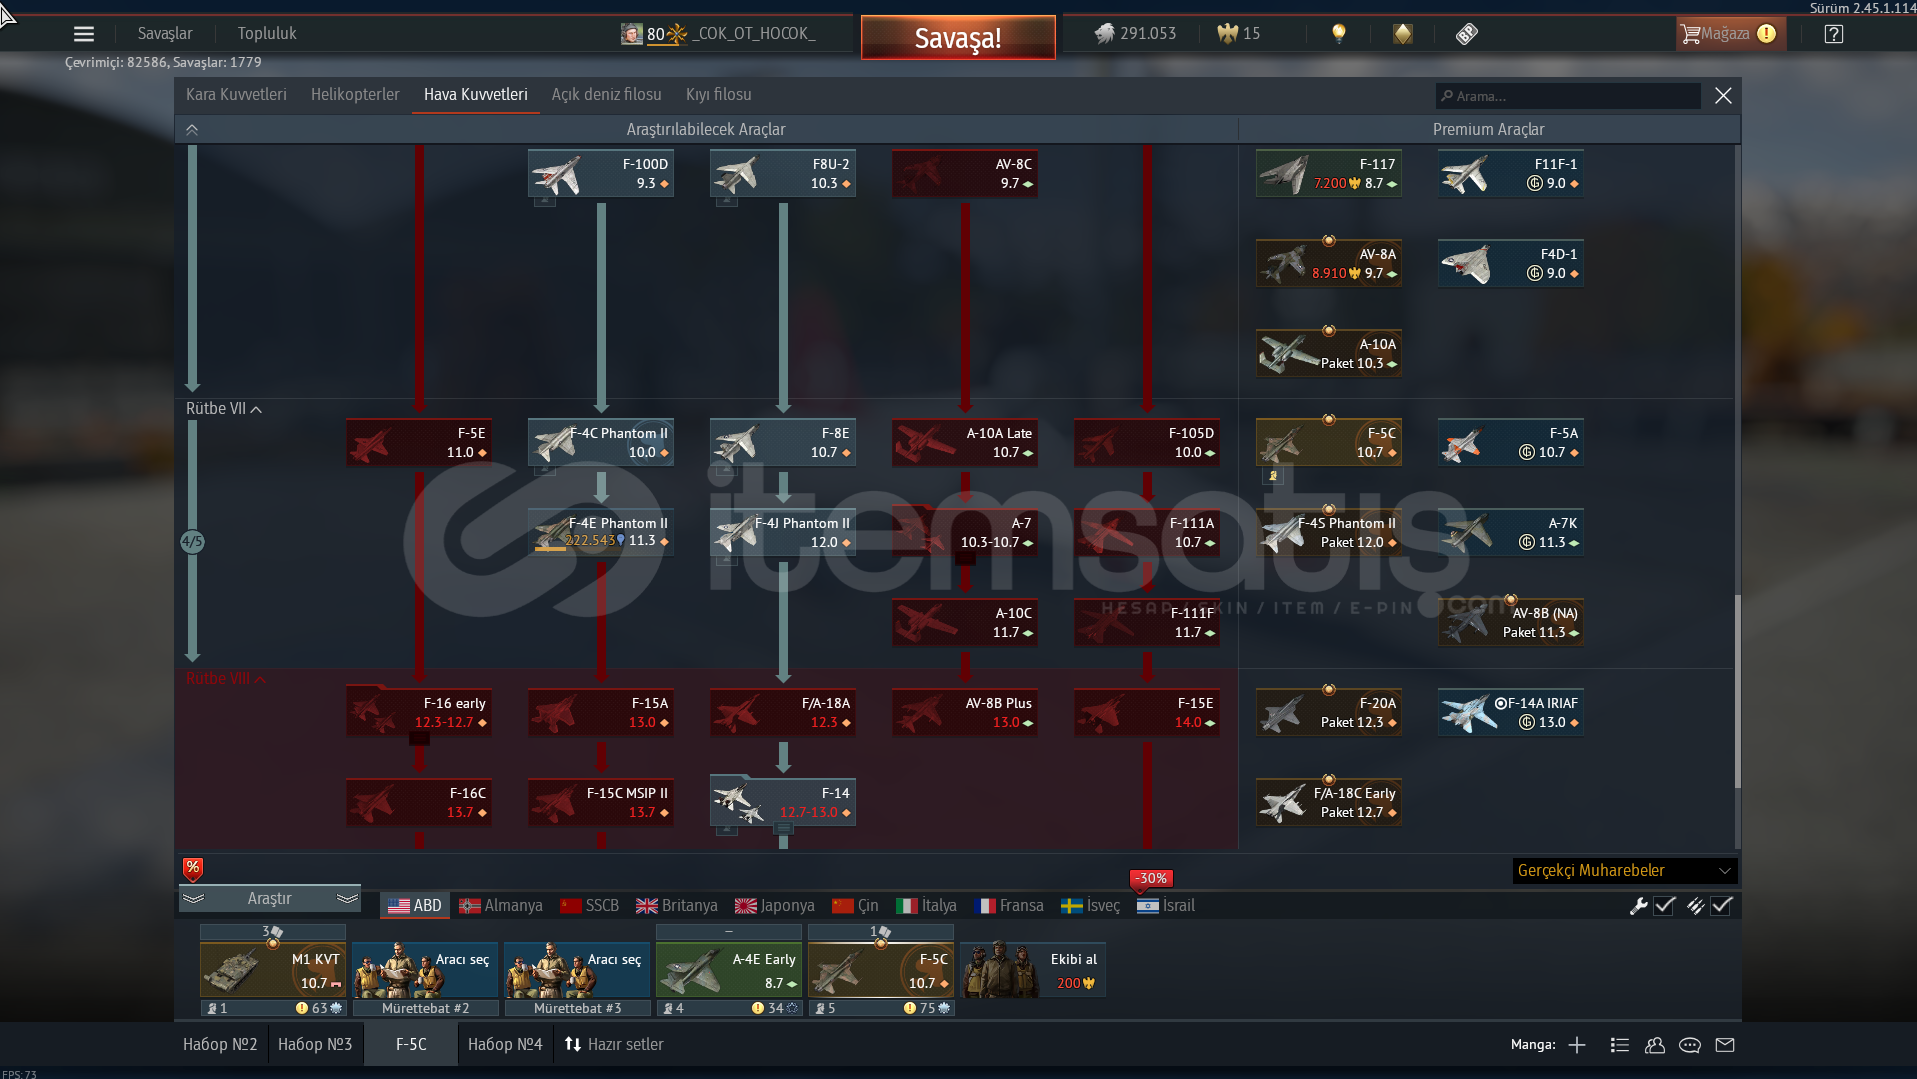Select the İtalya nation tab
The height and width of the screenshot is (1079, 1917).
(927, 906)
